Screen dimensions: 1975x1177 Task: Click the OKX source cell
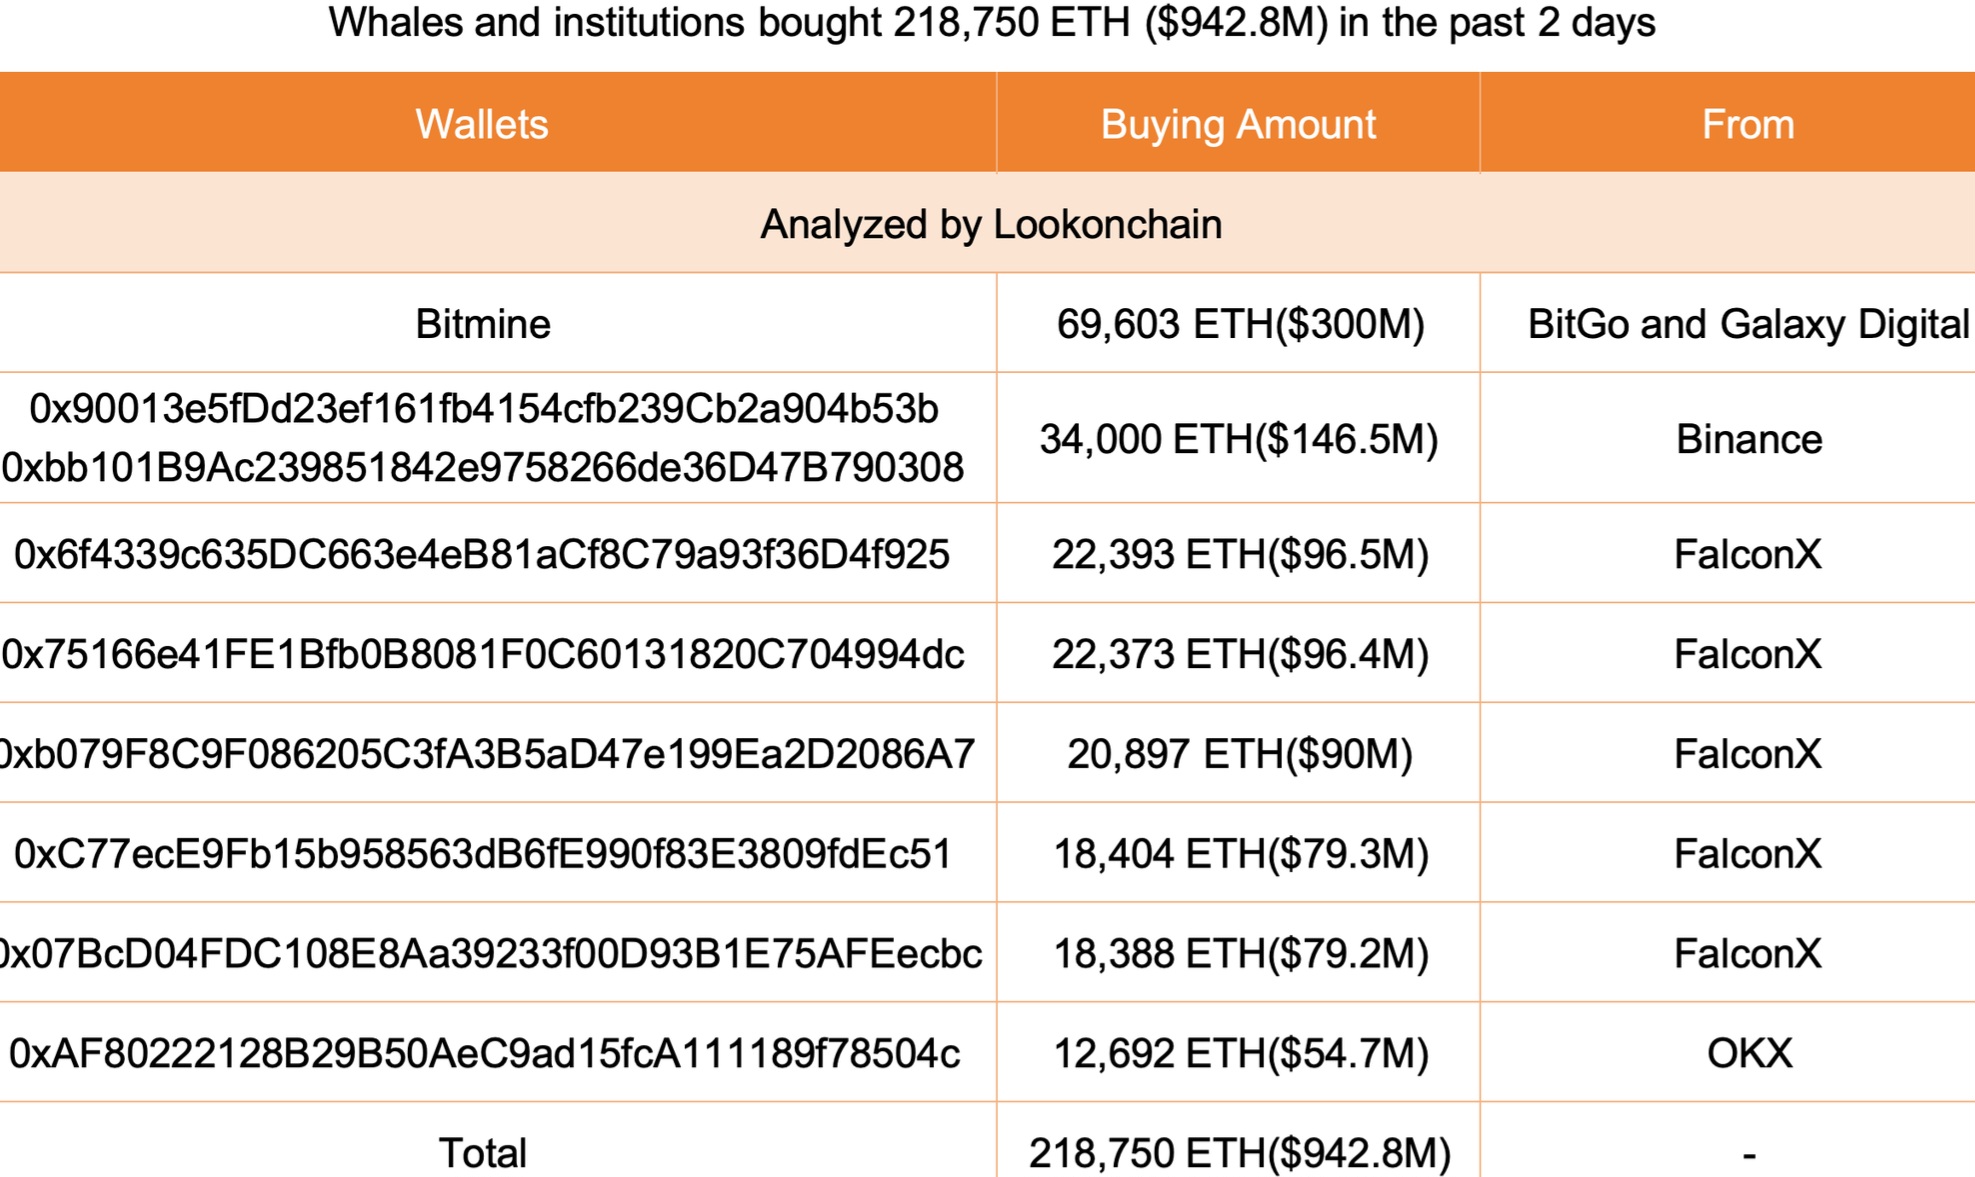[1748, 1054]
